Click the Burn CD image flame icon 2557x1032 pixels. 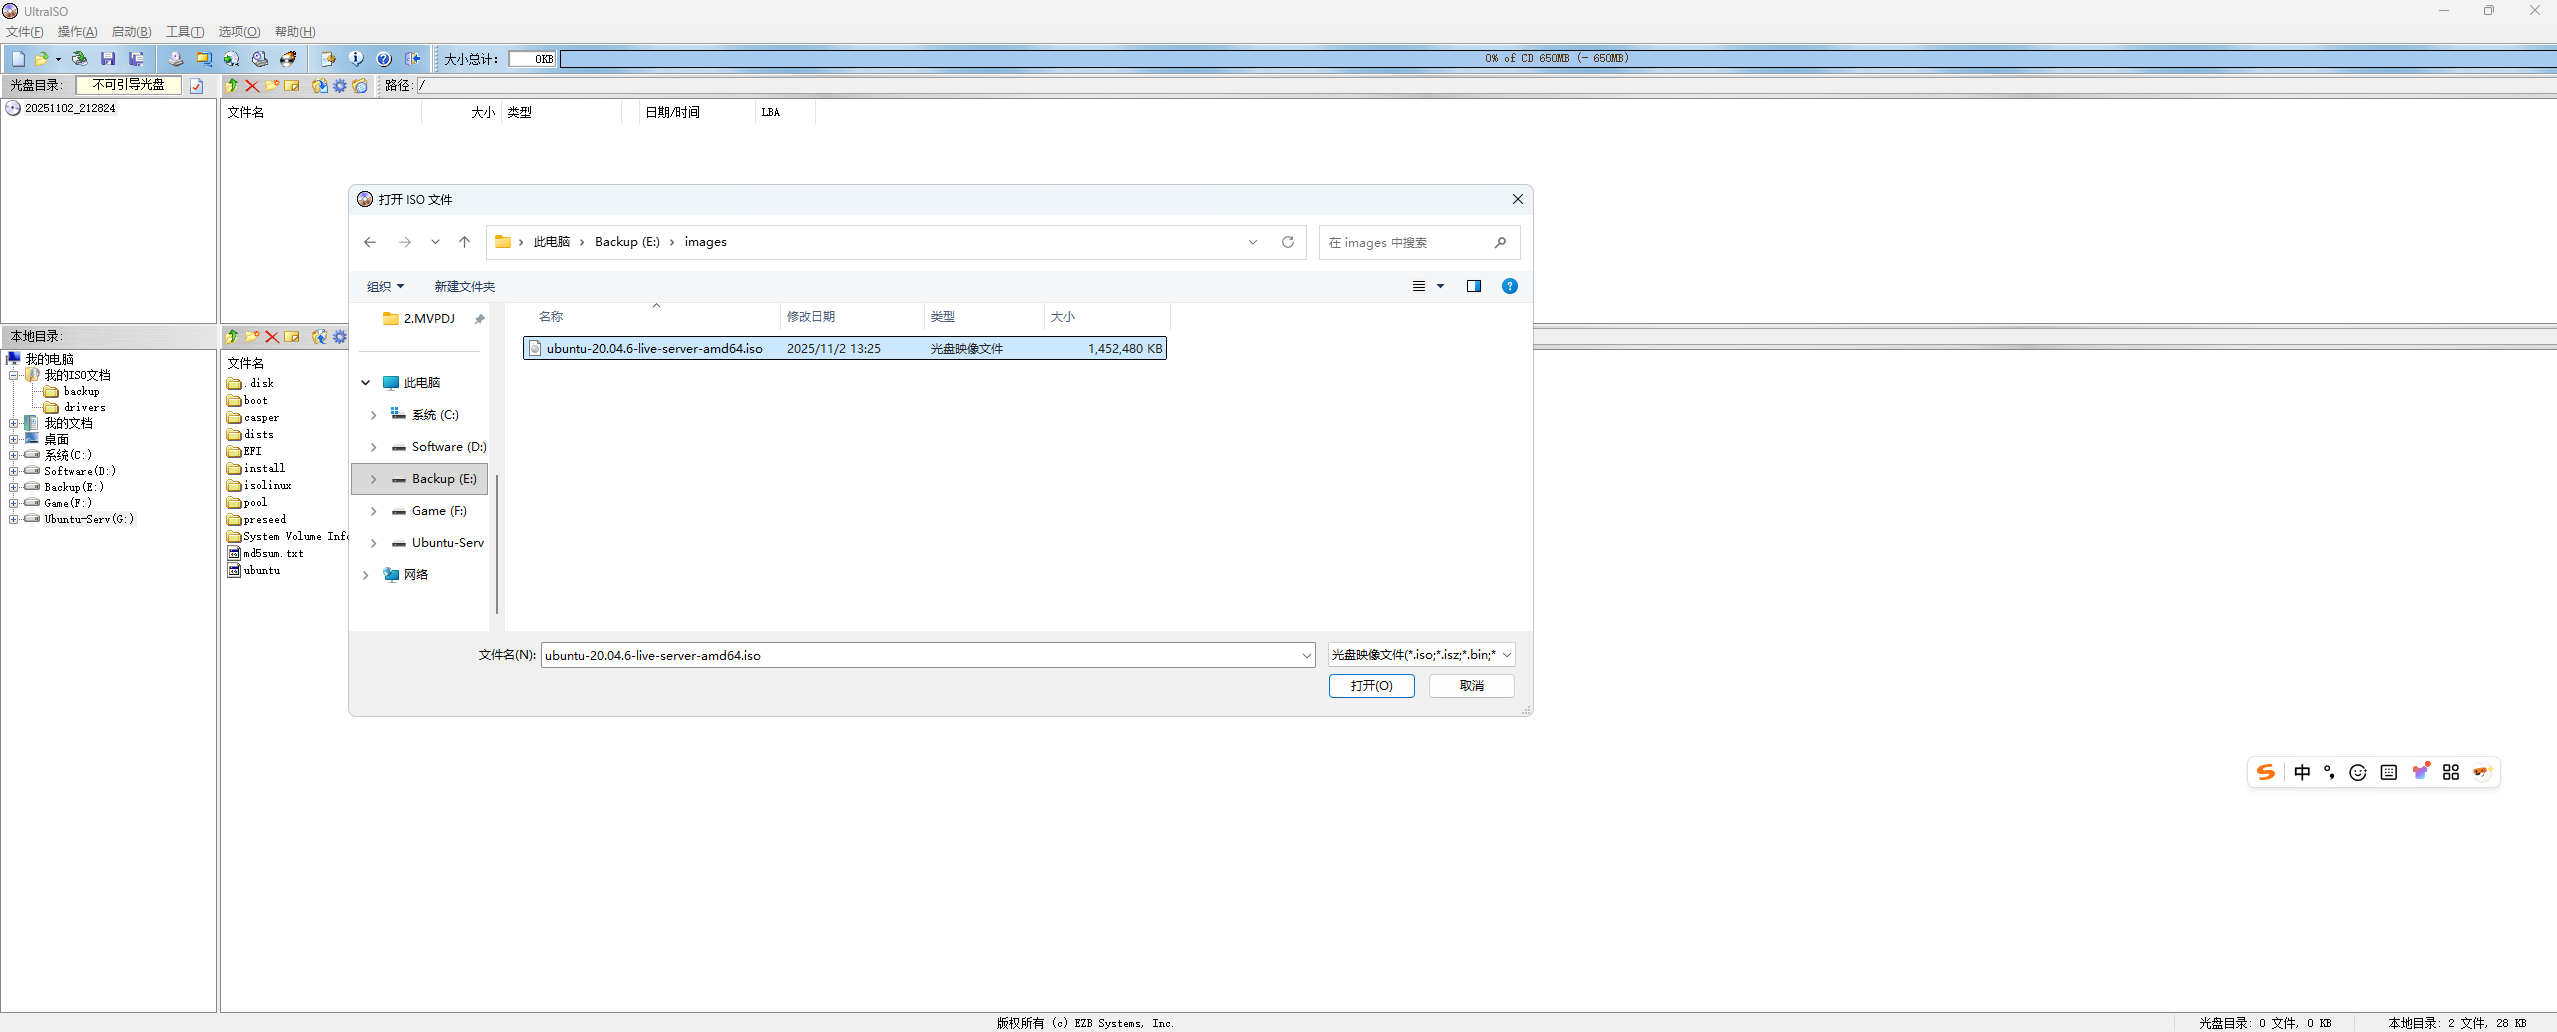point(288,59)
